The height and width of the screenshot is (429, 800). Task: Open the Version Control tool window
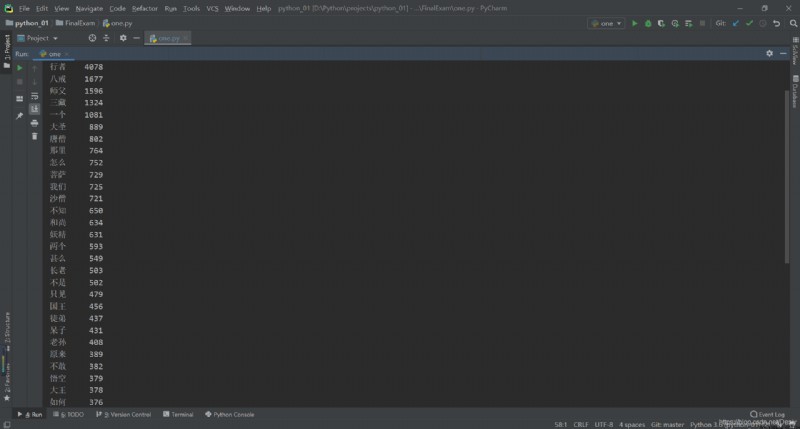coord(123,414)
